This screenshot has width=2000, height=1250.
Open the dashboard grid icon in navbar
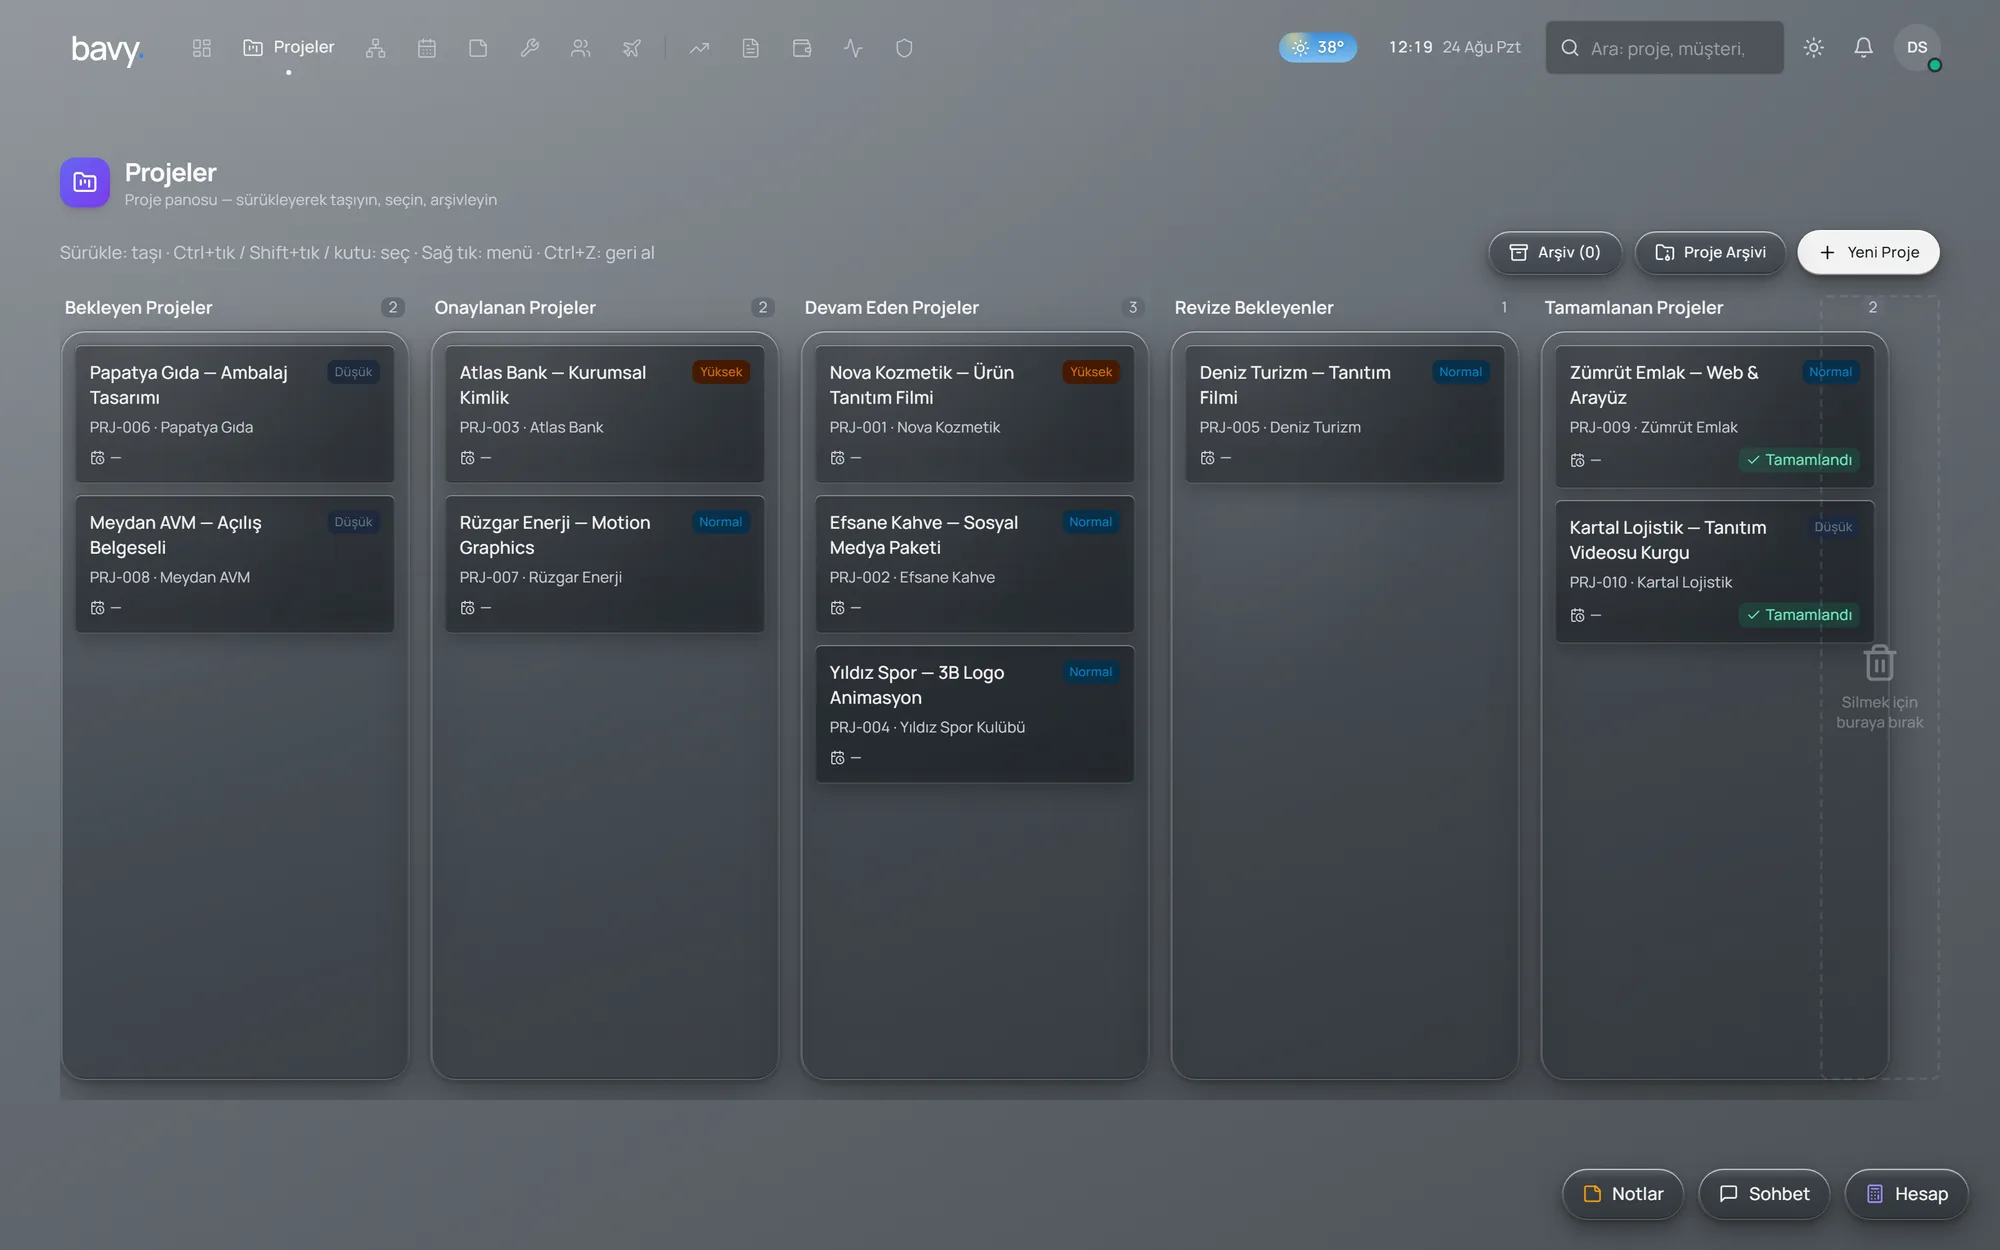202,48
